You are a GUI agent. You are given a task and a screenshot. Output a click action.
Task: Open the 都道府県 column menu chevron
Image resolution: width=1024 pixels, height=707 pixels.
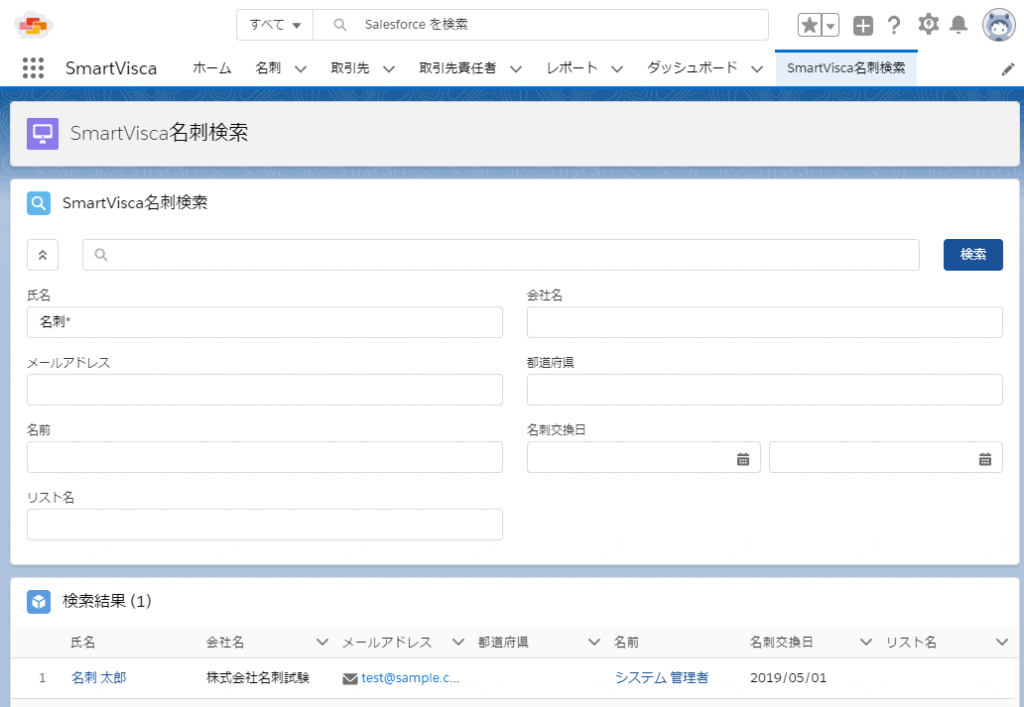click(x=594, y=642)
